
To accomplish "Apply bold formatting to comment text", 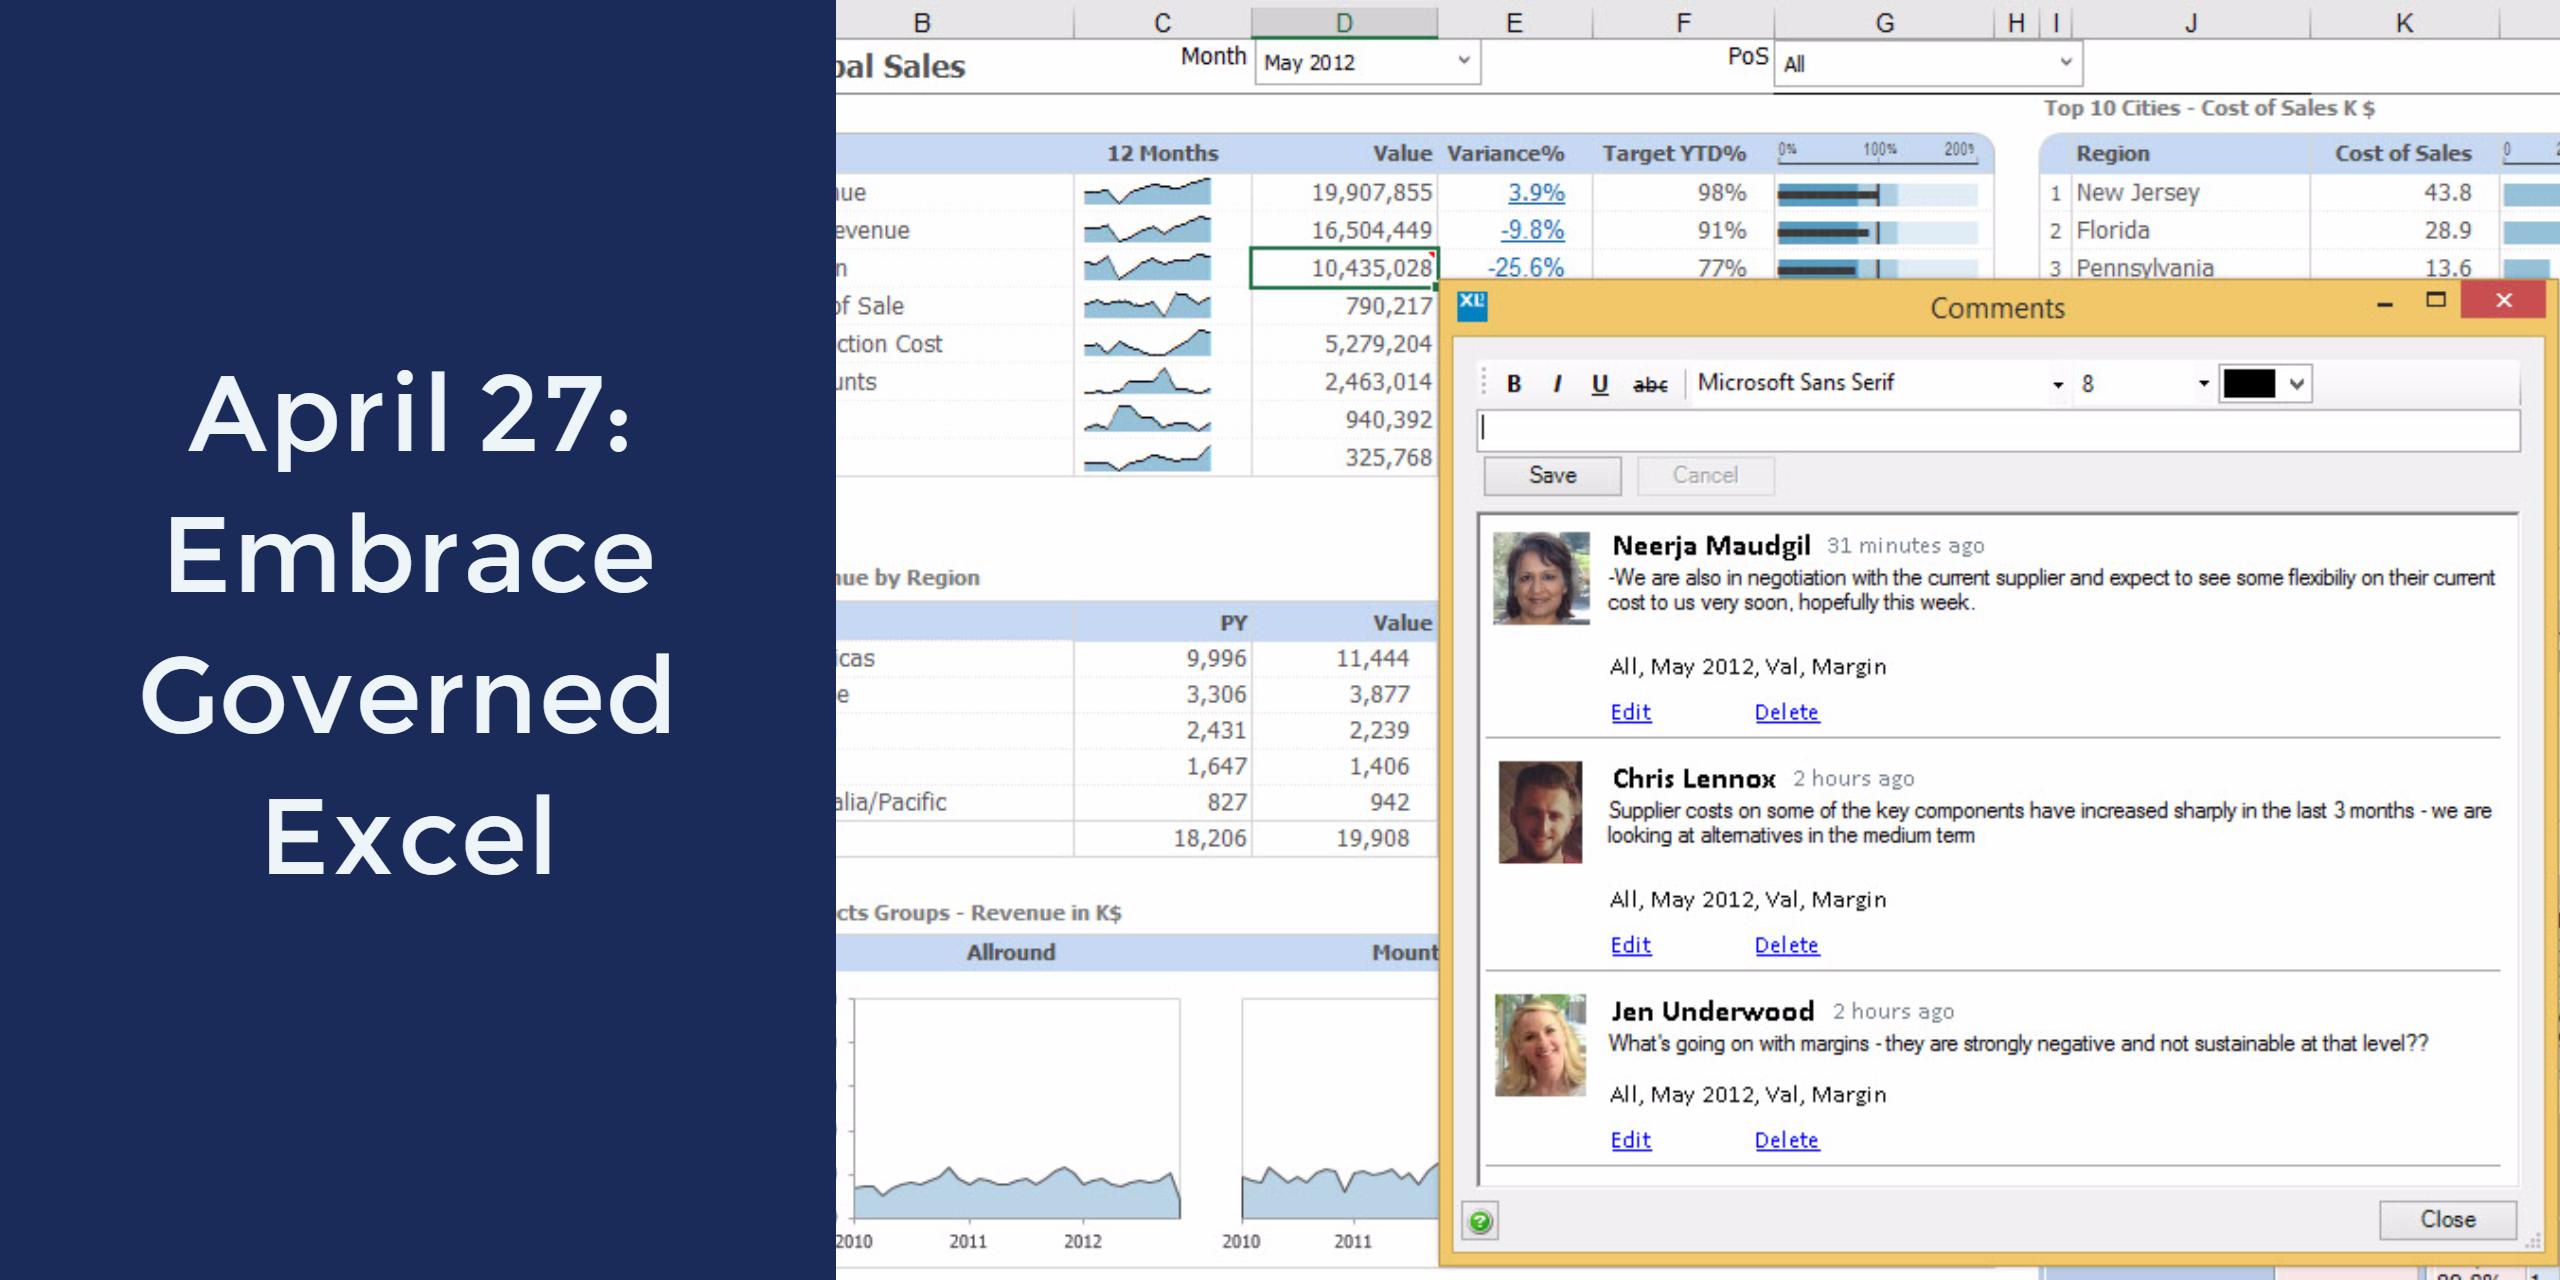I will point(1513,382).
